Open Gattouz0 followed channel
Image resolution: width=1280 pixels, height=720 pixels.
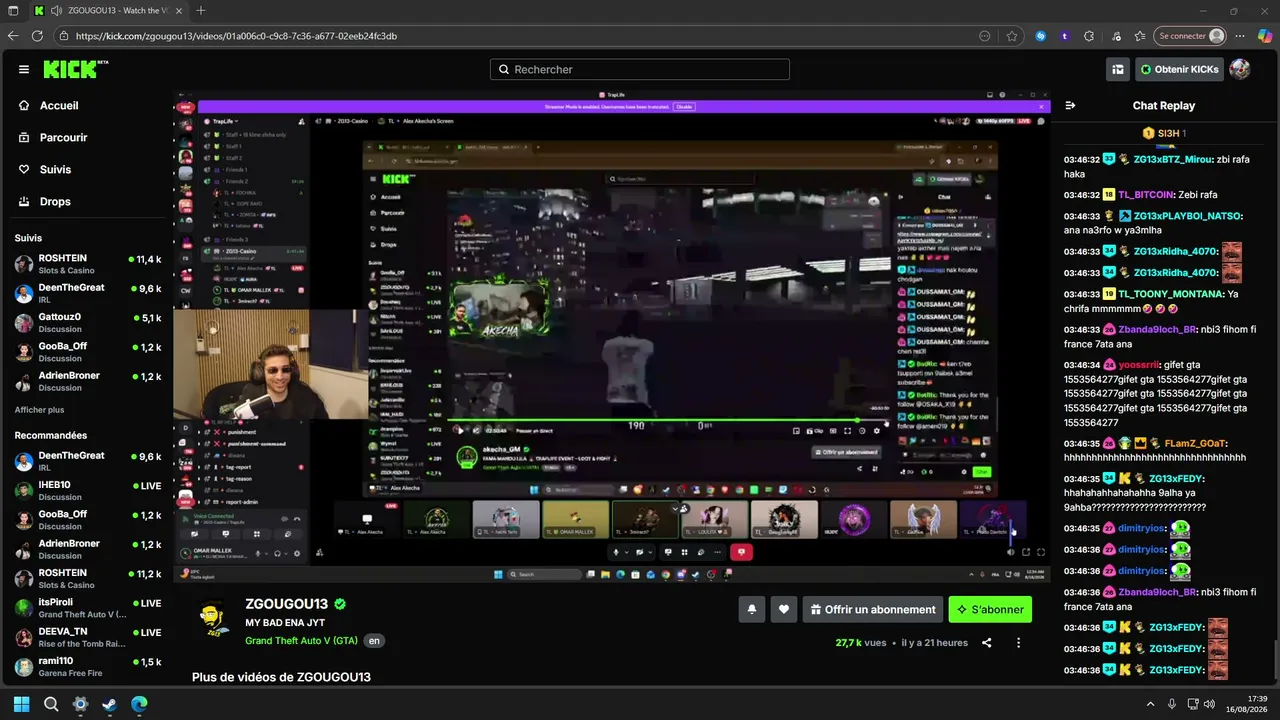88,323
